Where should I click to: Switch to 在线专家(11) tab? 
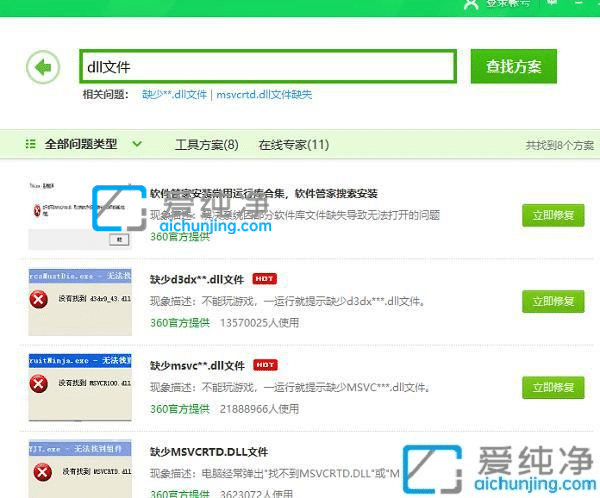coord(293,145)
